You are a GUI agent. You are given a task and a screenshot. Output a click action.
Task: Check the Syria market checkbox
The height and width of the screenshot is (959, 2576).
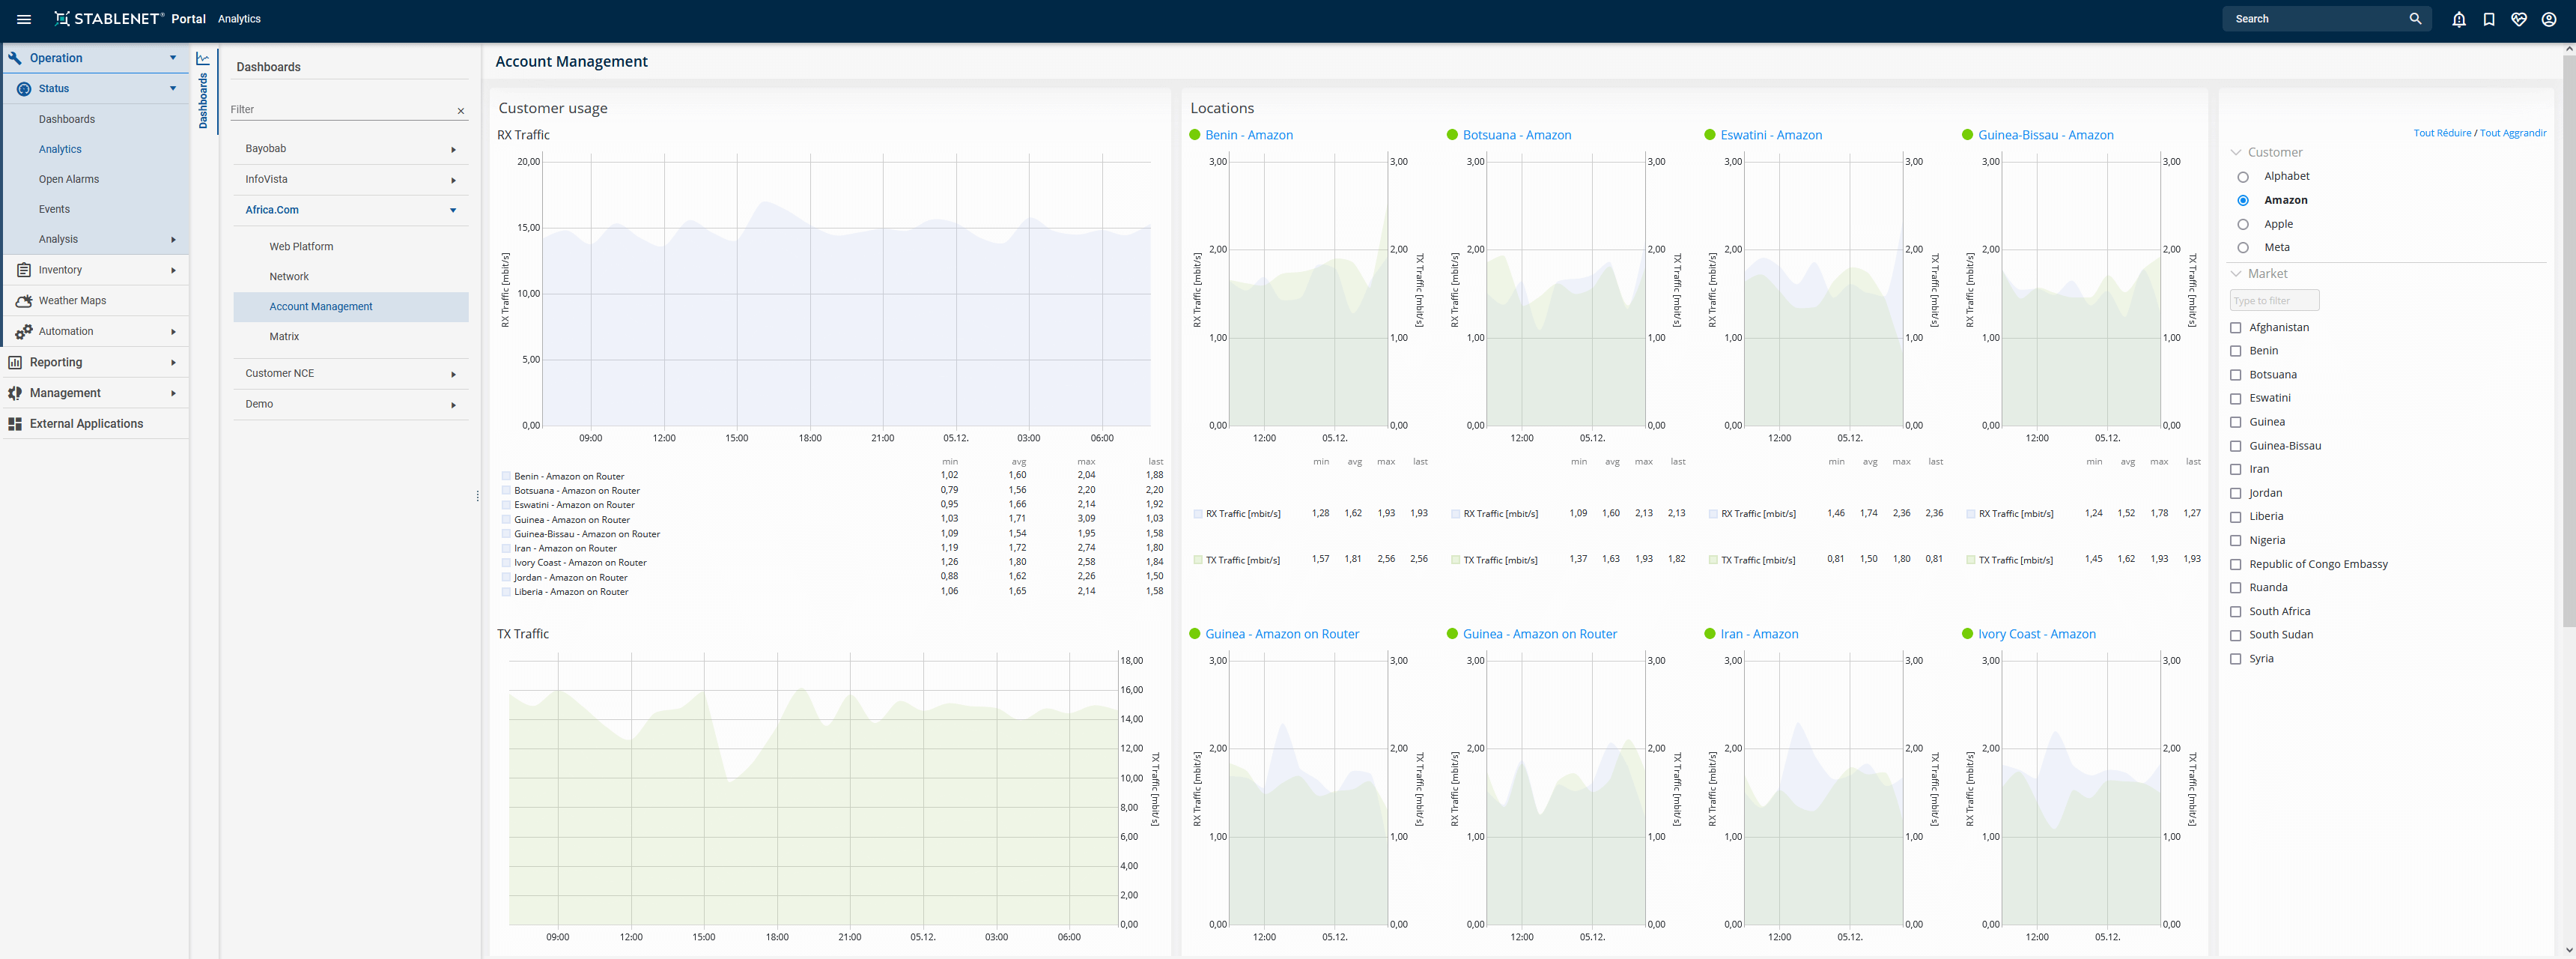[2236, 659]
